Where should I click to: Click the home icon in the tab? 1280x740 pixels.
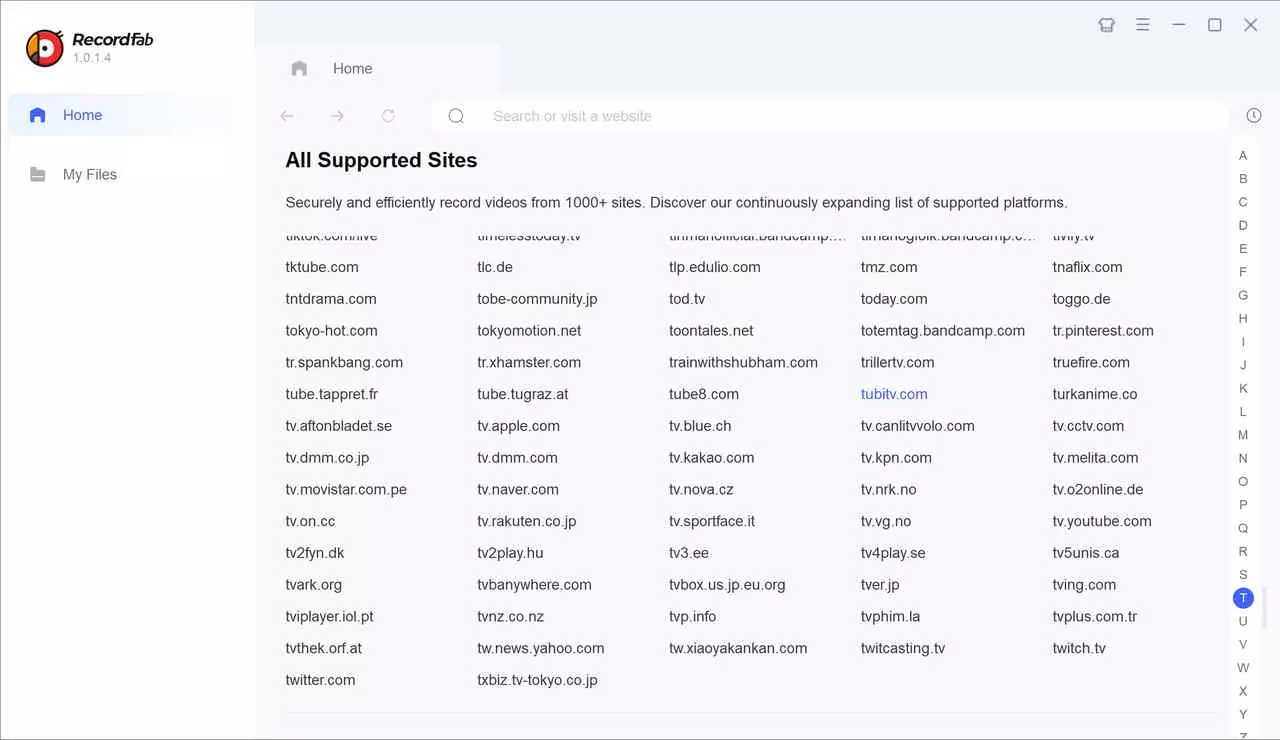coord(299,68)
